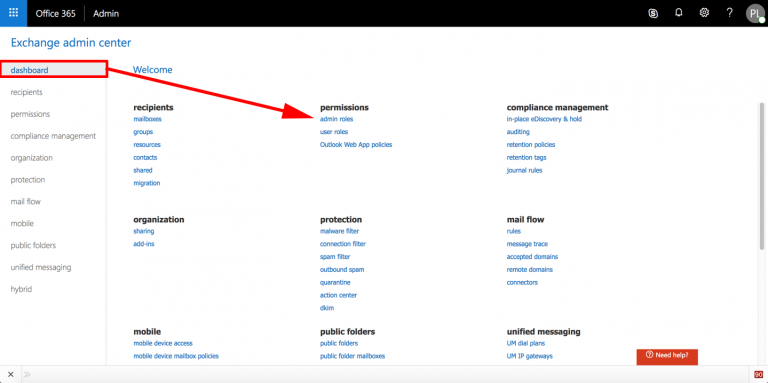Click the Need help? button
This screenshot has width=768, height=383.
667,356
